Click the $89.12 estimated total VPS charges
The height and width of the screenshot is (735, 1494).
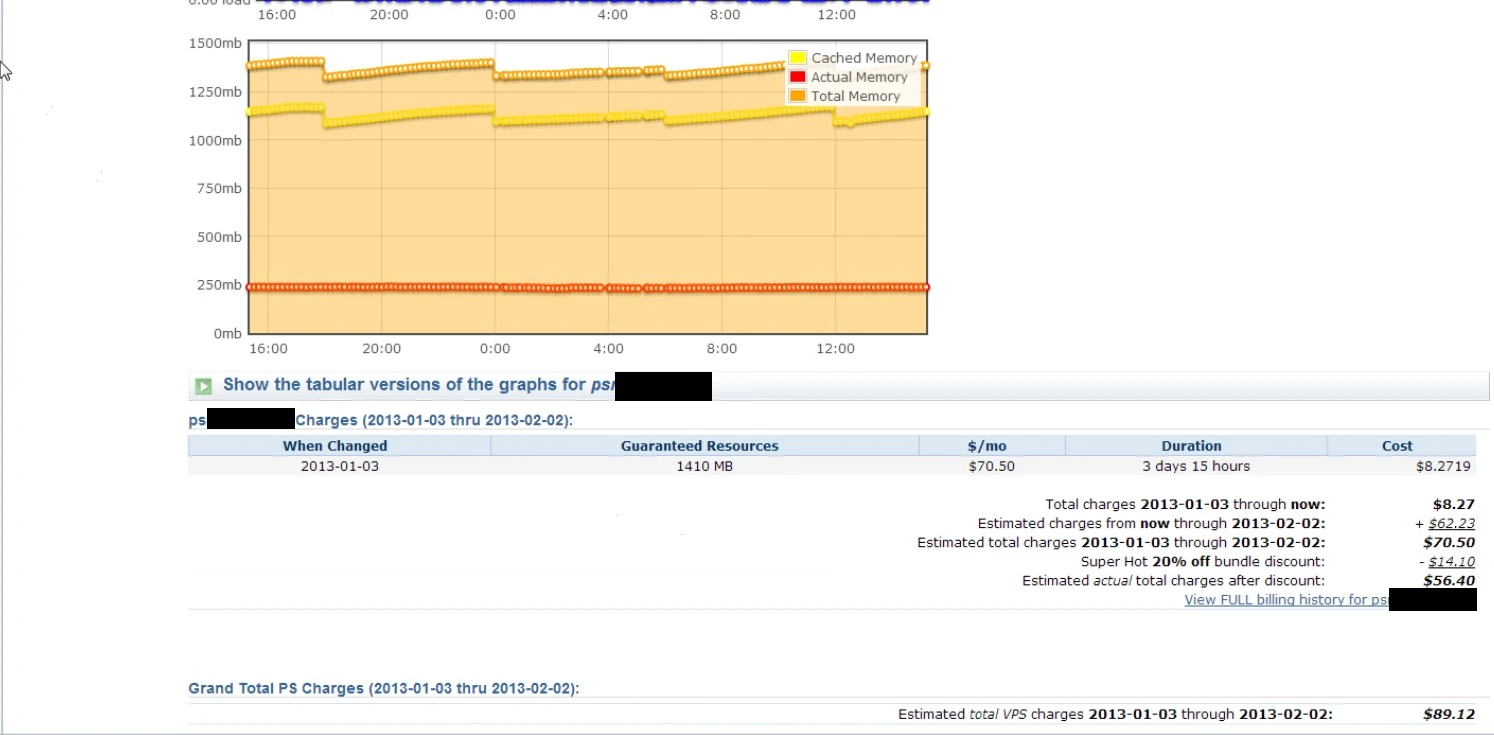[1449, 715]
